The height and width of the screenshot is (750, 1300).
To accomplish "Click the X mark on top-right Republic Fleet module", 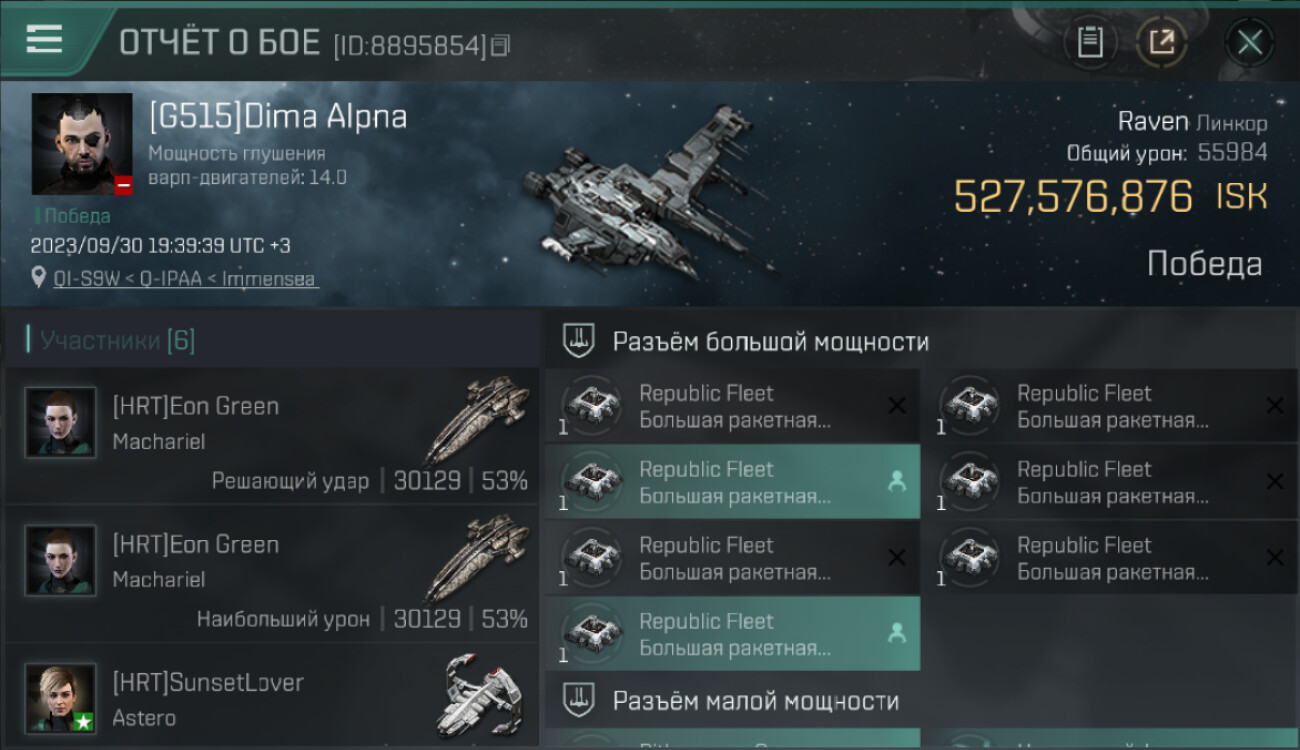I will [1275, 405].
